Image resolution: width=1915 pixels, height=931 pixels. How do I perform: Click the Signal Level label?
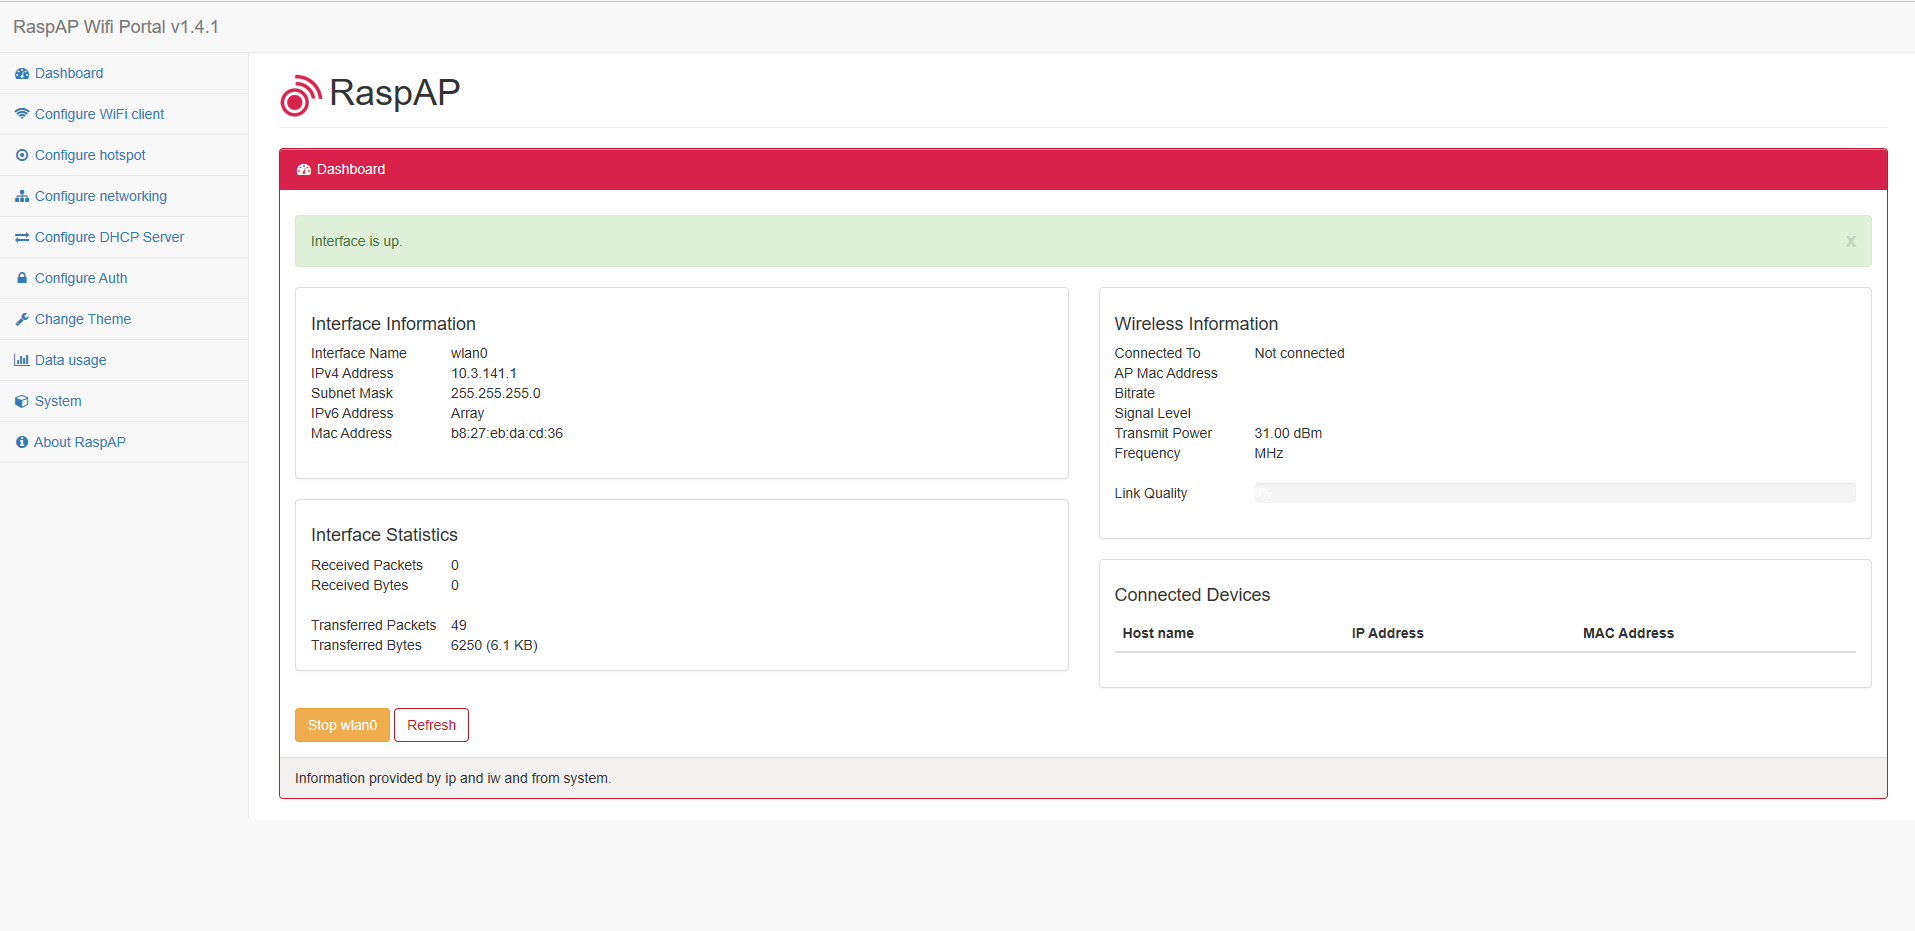1153,413
